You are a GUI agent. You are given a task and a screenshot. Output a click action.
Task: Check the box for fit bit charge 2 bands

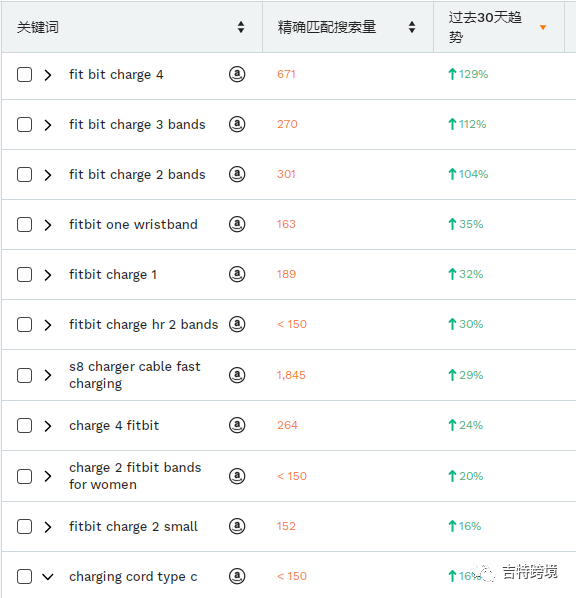24,174
